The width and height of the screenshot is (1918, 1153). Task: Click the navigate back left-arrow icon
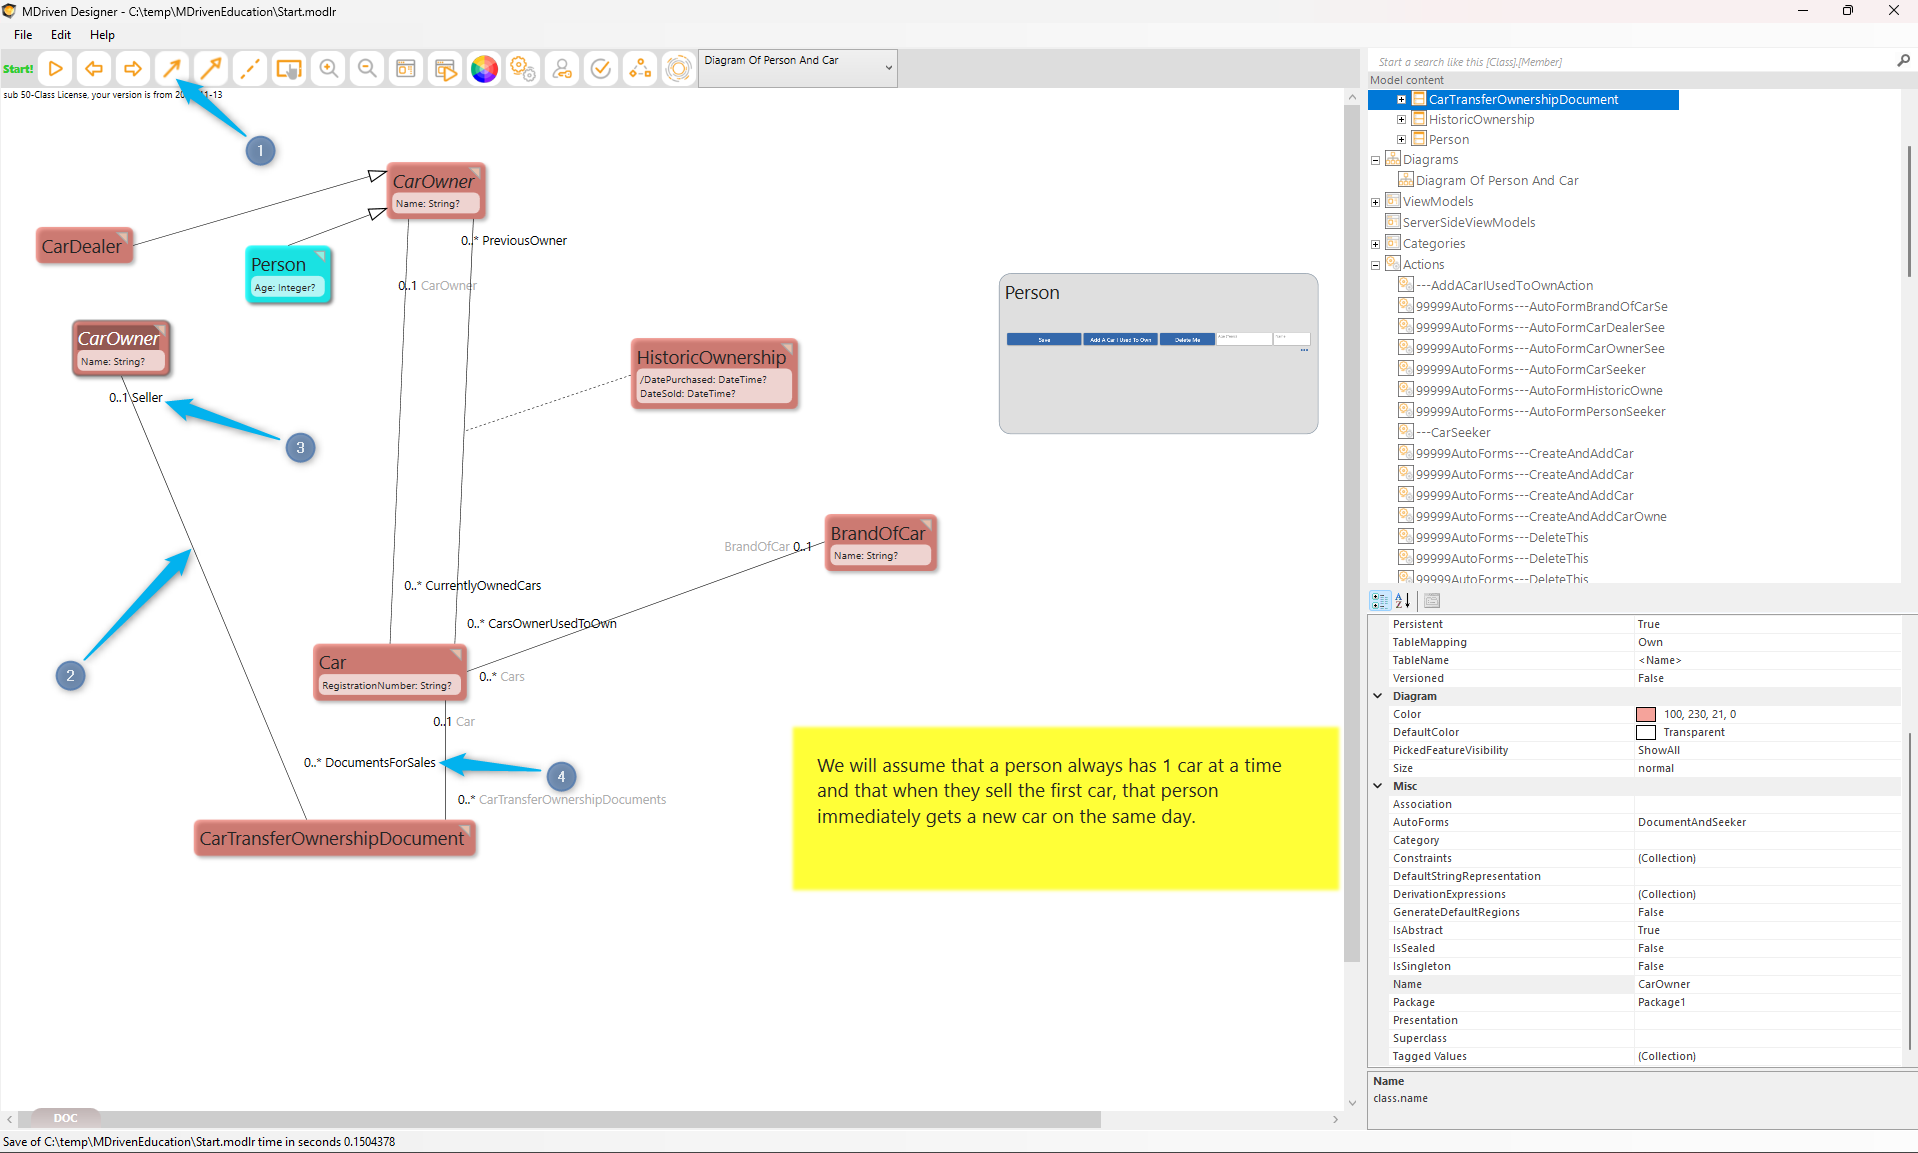pos(94,69)
